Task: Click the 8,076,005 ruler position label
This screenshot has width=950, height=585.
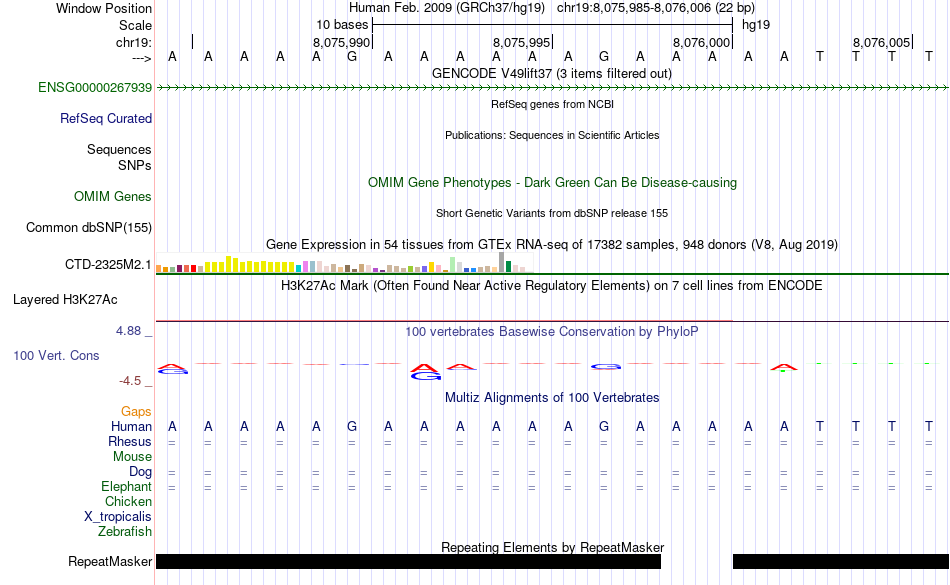Action: pos(882,42)
